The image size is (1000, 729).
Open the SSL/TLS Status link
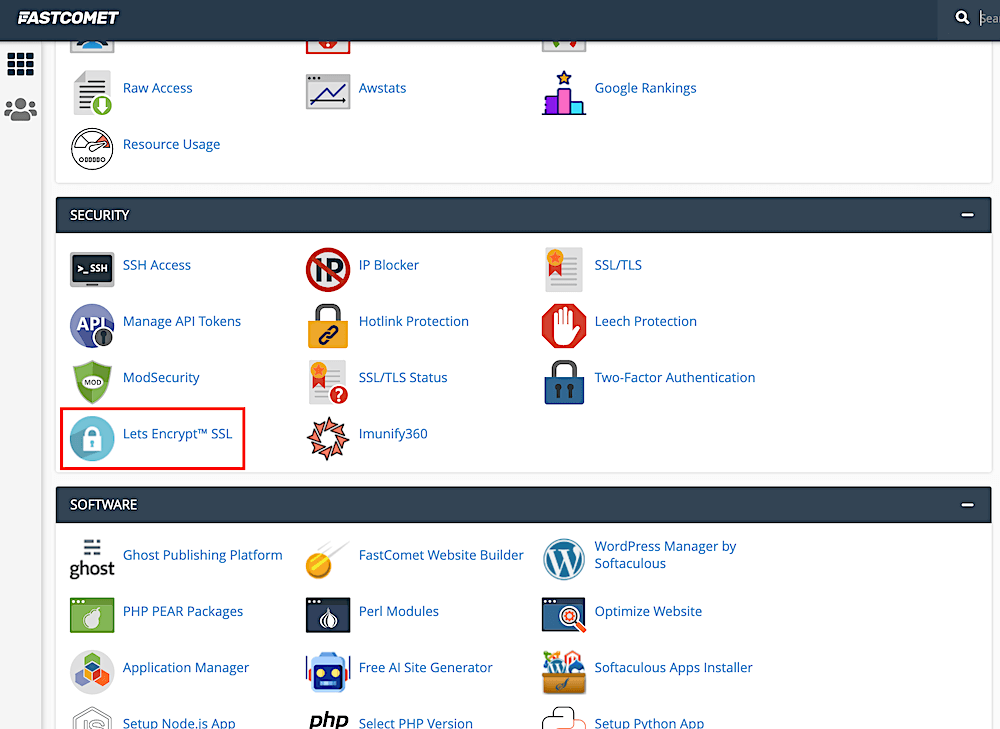tap(402, 377)
